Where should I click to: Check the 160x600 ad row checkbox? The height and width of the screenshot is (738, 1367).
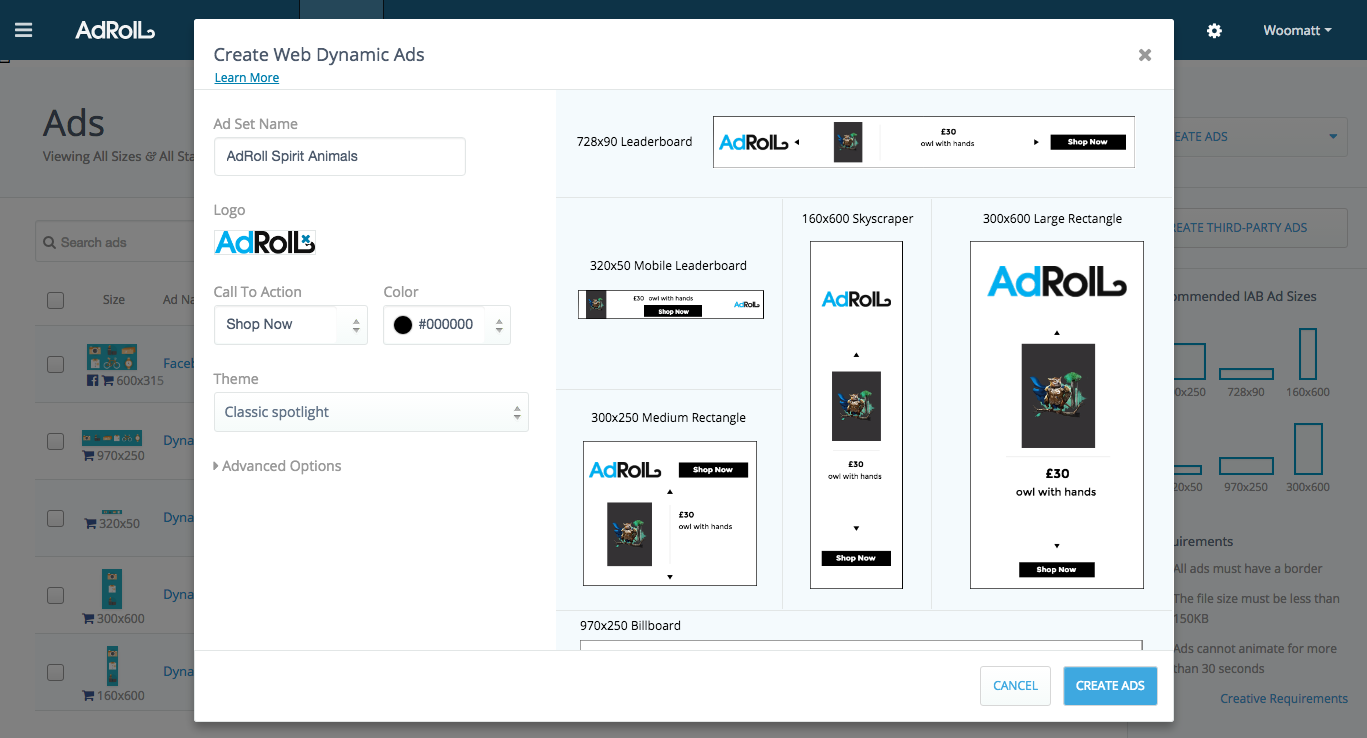[55, 672]
